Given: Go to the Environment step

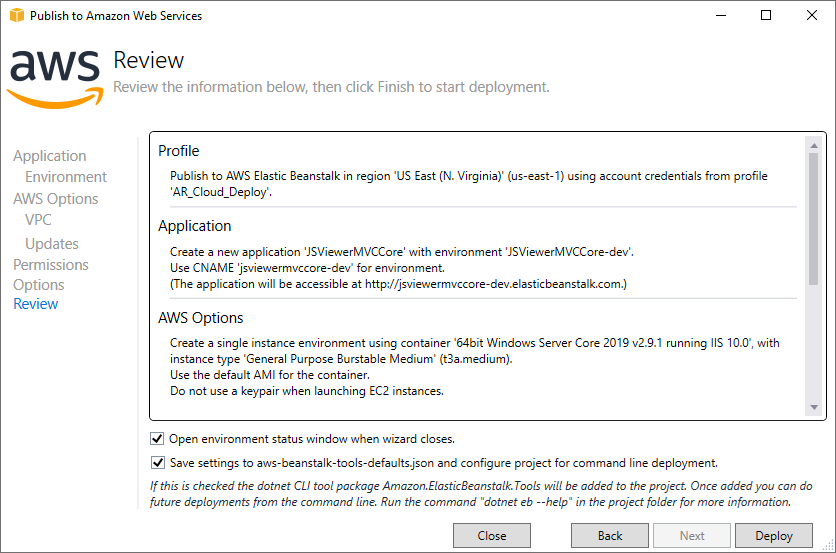Looking at the screenshot, I should [x=66, y=177].
